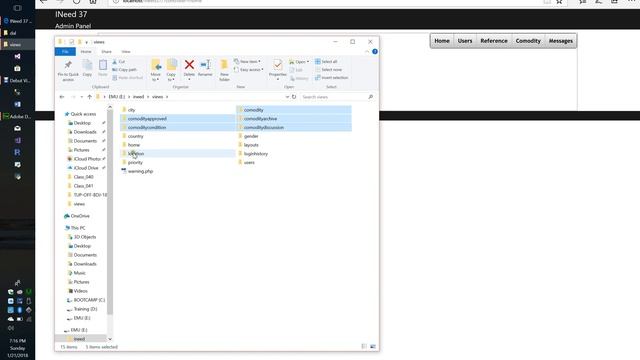This screenshot has height=360, width=640.
Task: Click Paste shortcut in ribbon
Action: pos(127,78)
